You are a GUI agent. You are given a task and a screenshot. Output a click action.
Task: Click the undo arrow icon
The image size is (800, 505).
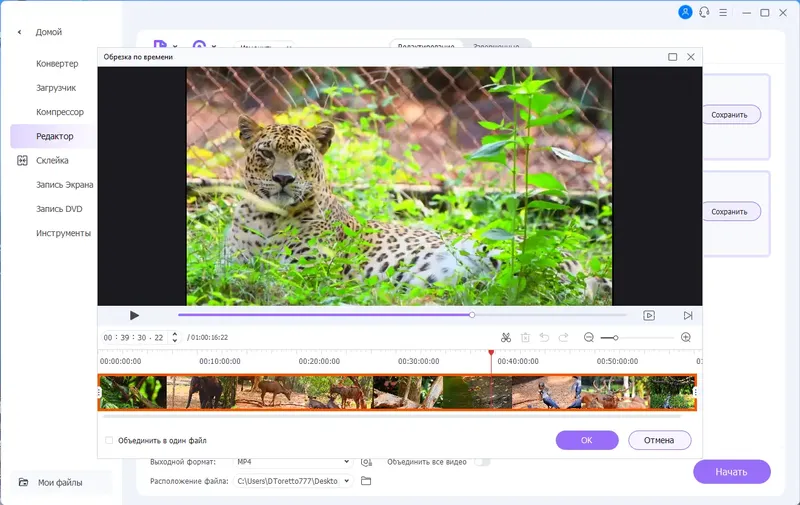pyautogui.click(x=544, y=338)
